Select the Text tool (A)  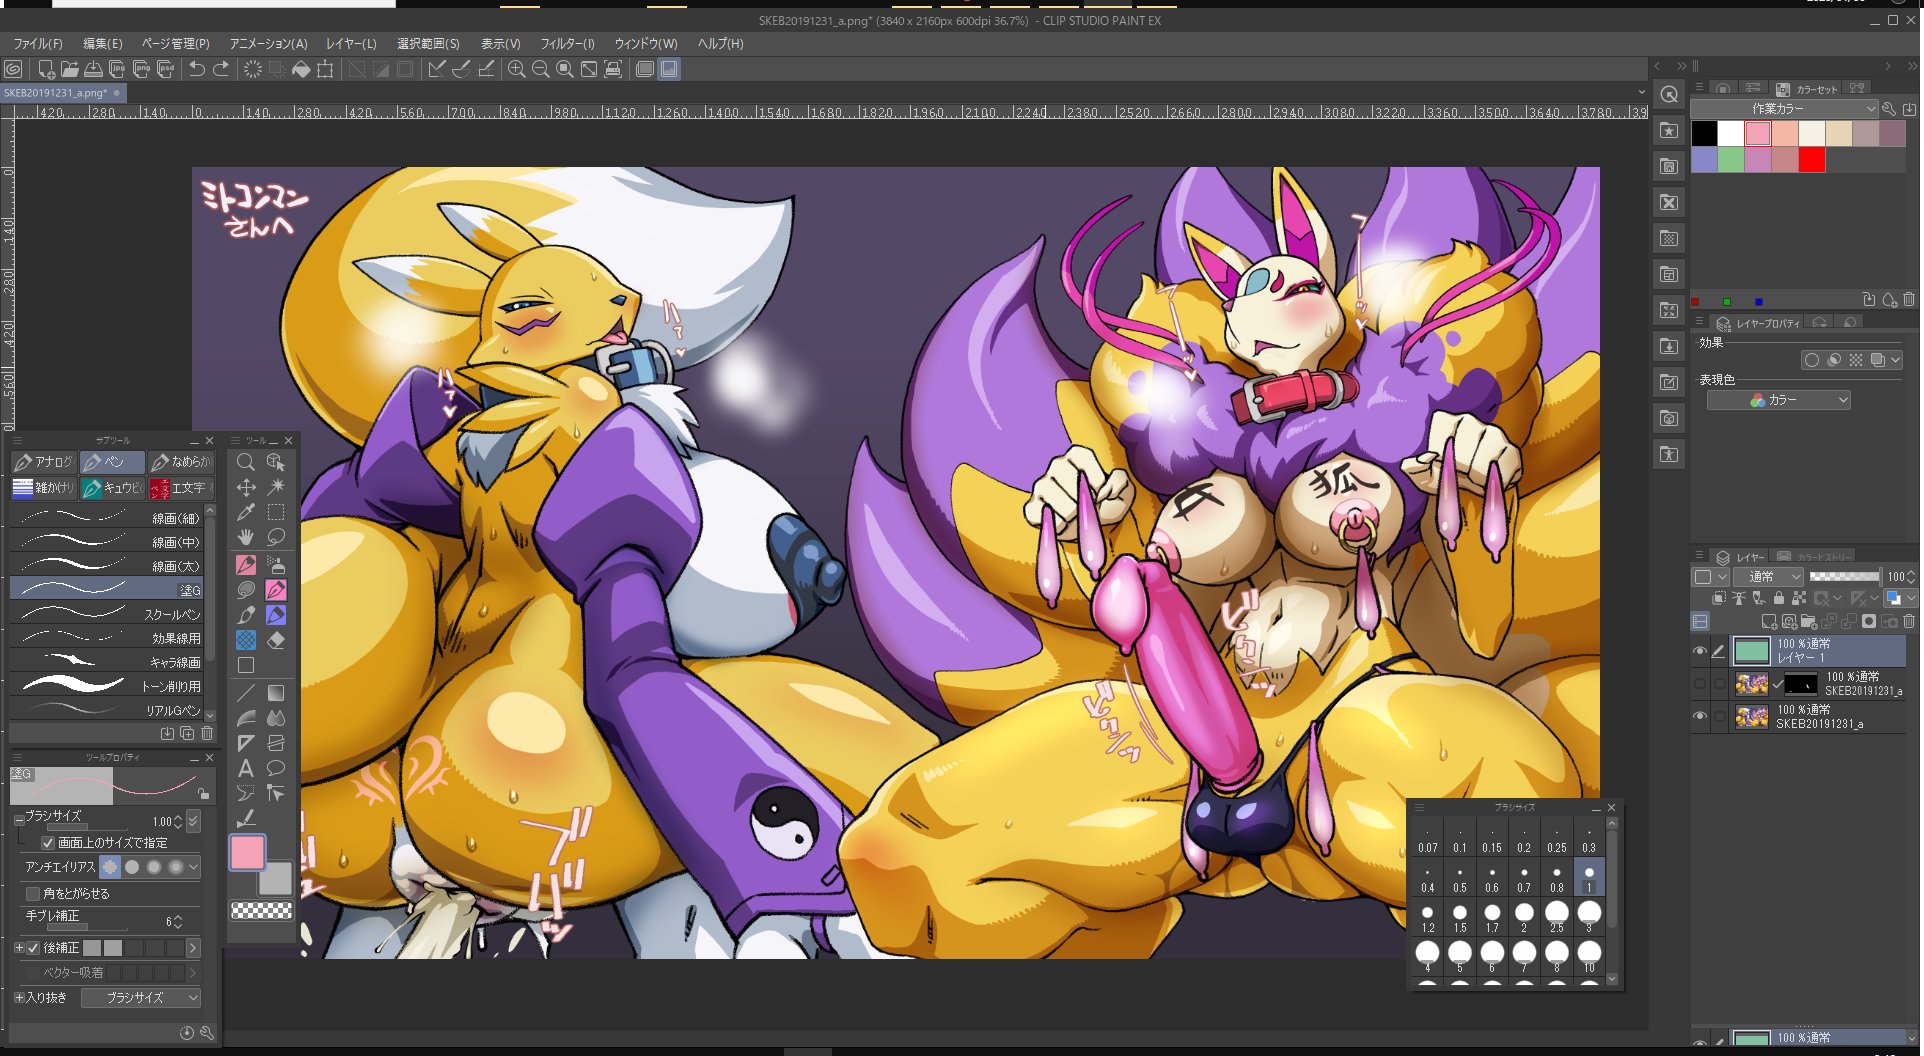pyautogui.click(x=246, y=768)
